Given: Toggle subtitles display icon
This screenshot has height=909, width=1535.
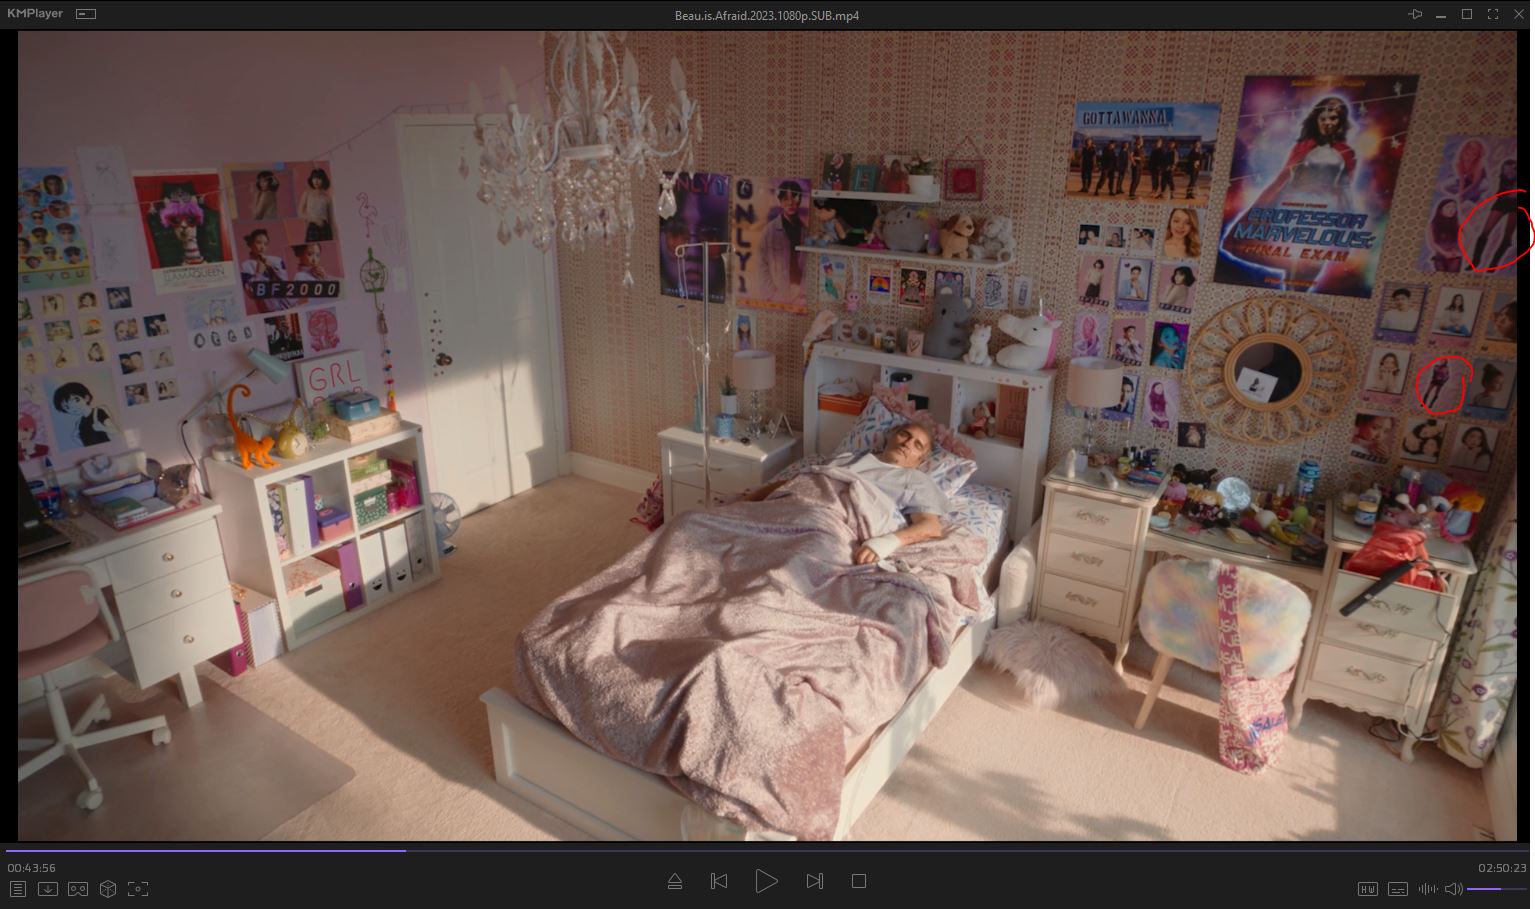Looking at the screenshot, I should (1398, 889).
